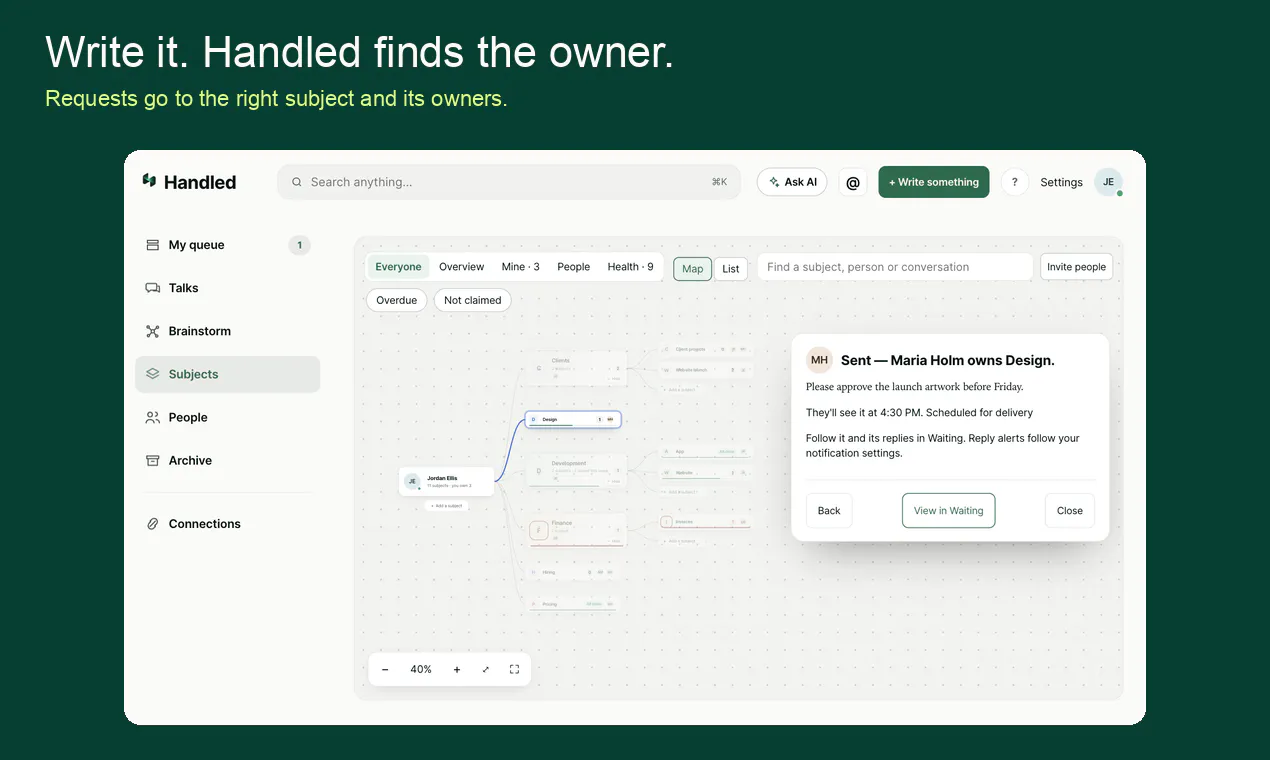Toggle the Not claimed filter chip
Viewport: 1270px width, 760px height.
click(473, 300)
